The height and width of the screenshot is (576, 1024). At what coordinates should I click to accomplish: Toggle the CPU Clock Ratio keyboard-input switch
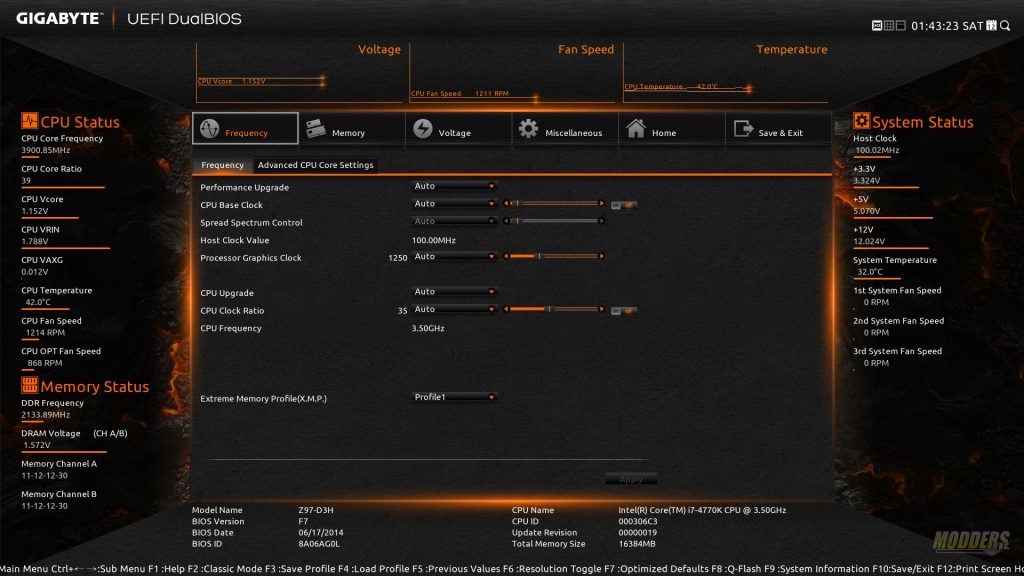[624, 311]
